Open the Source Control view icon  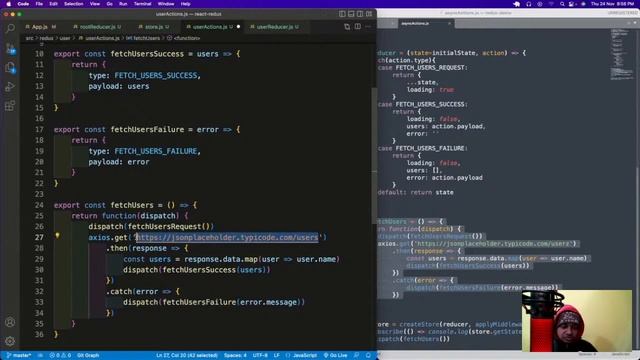pos(10,48)
